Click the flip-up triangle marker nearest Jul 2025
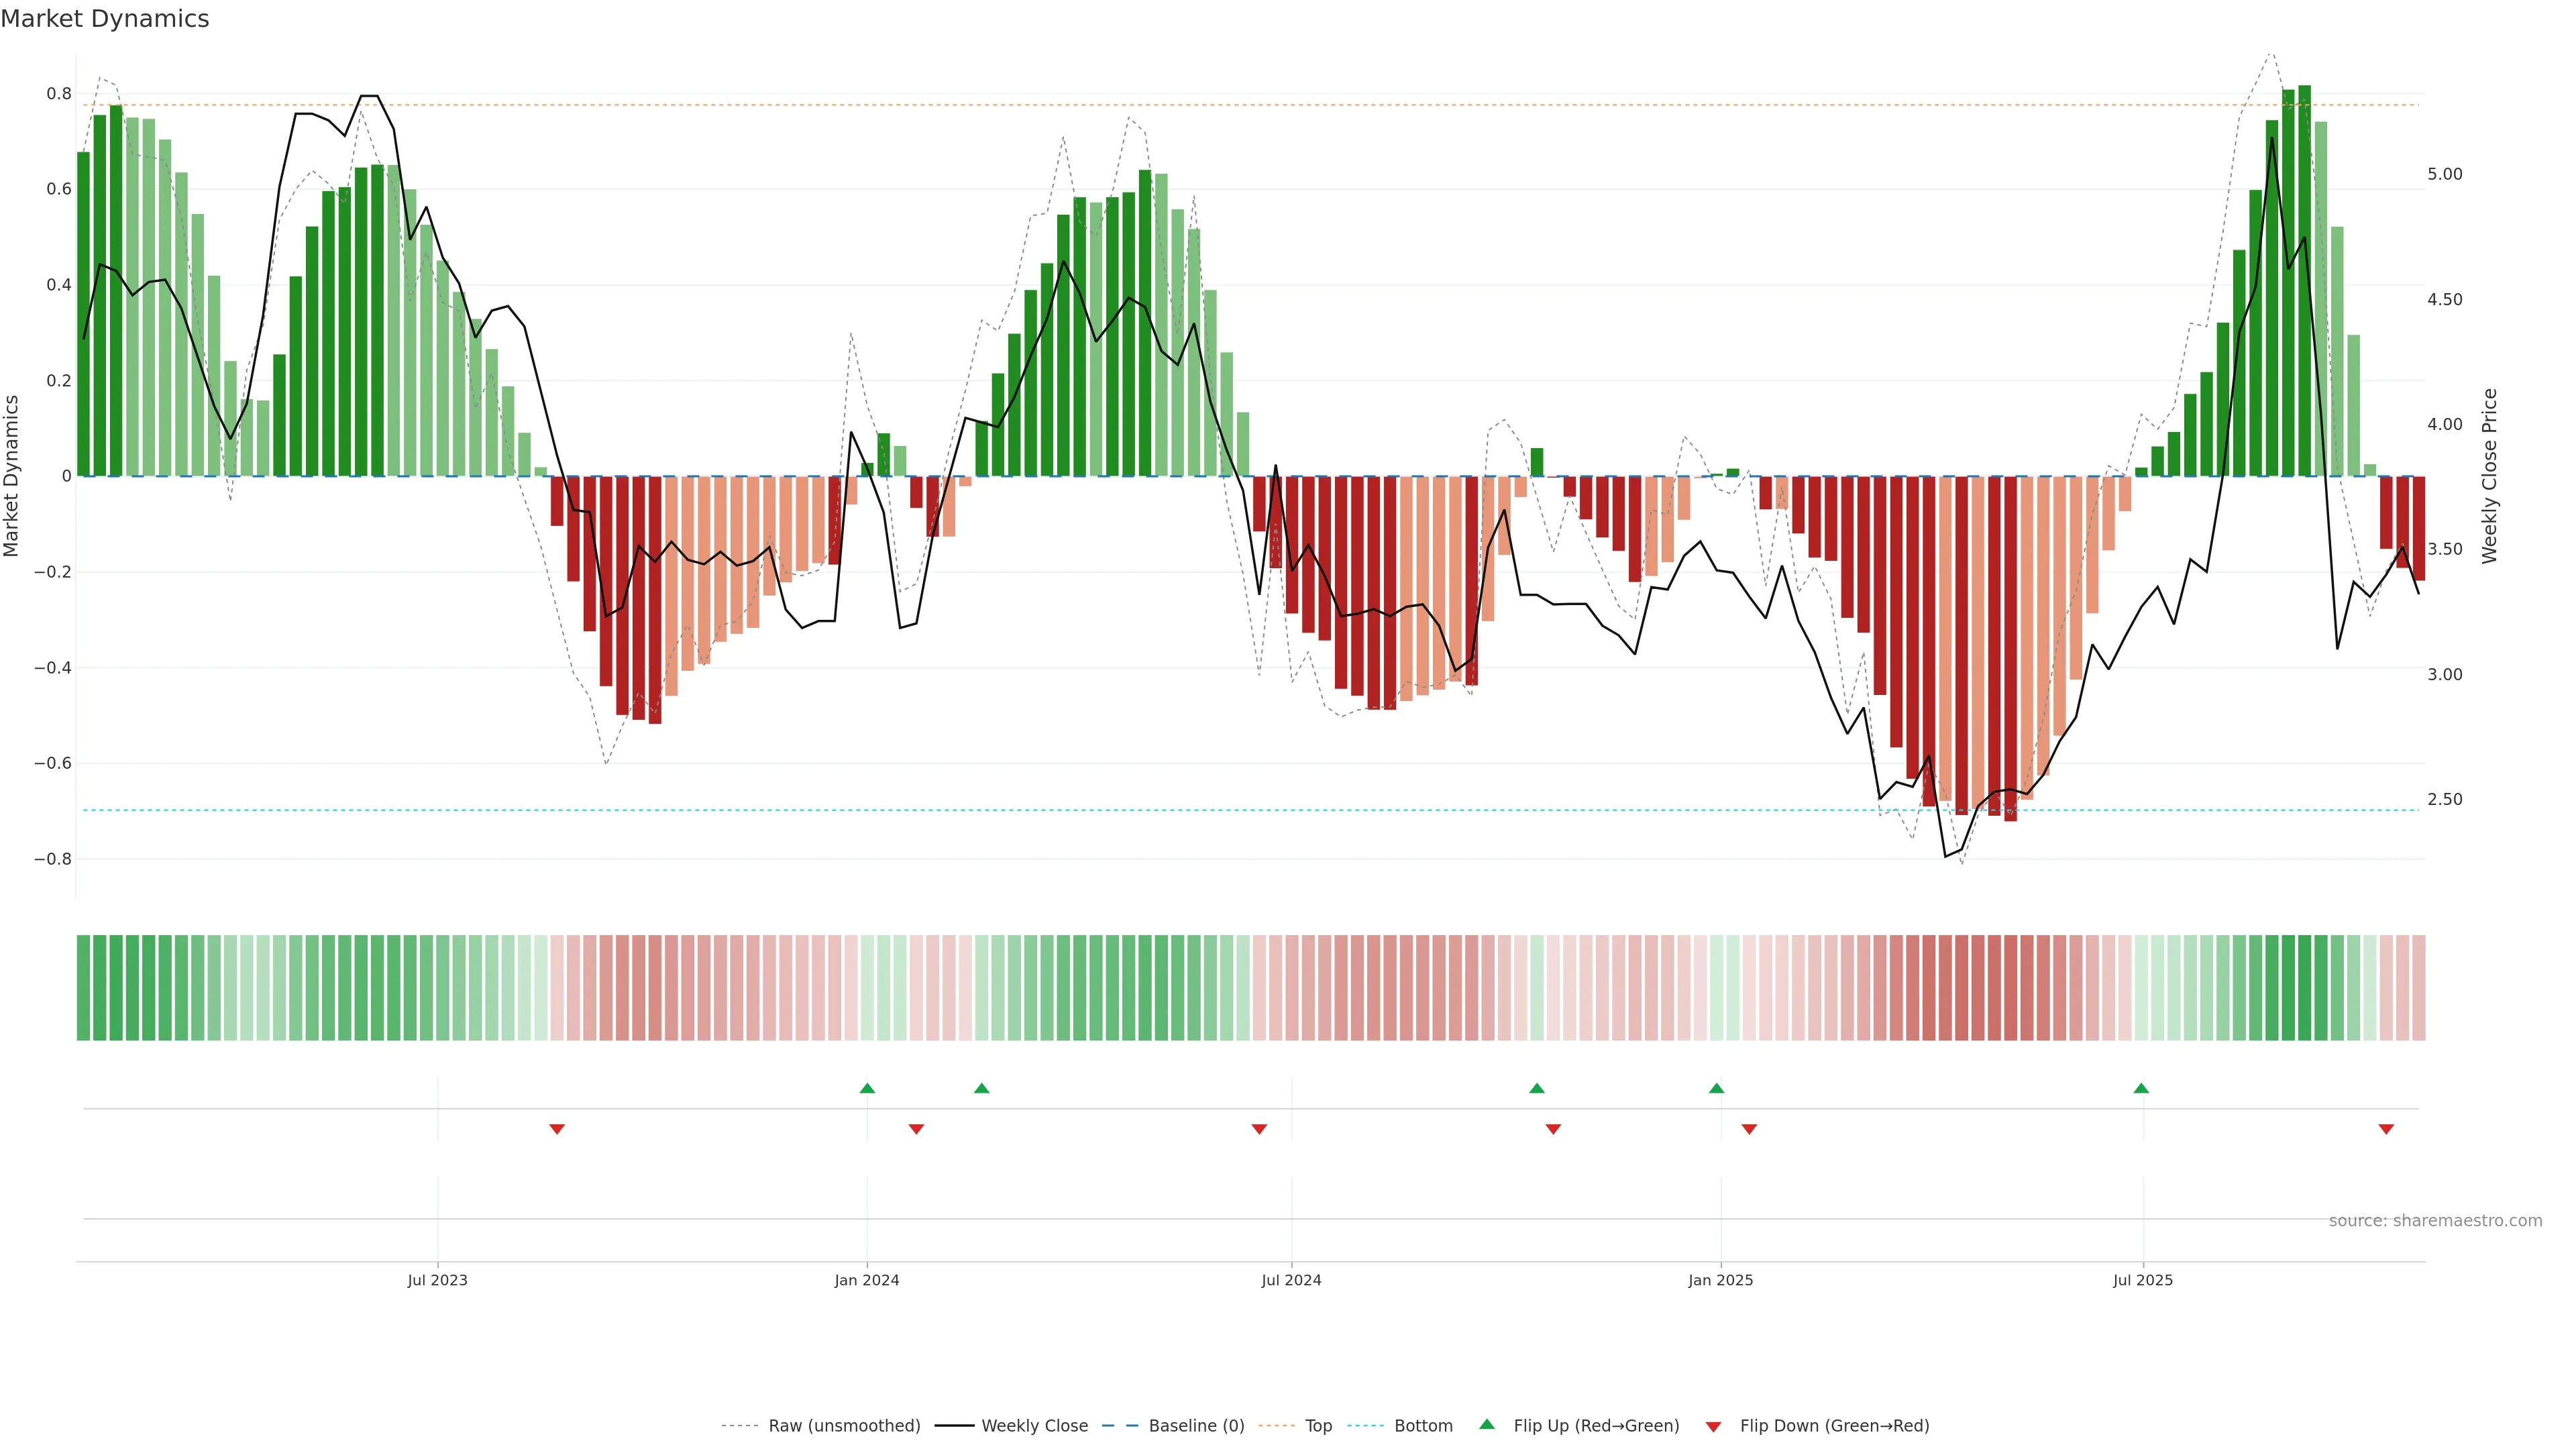The height and width of the screenshot is (1449, 2576). point(2141,1088)
